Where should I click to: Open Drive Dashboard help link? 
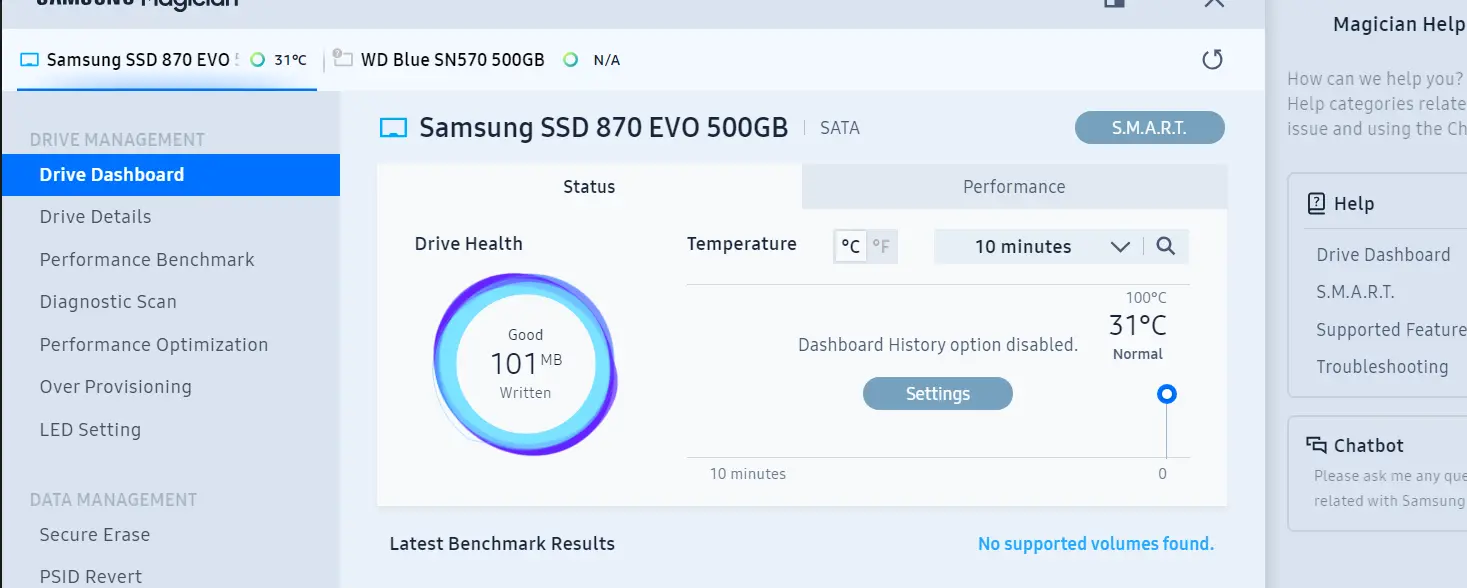tap(1383, 255)
